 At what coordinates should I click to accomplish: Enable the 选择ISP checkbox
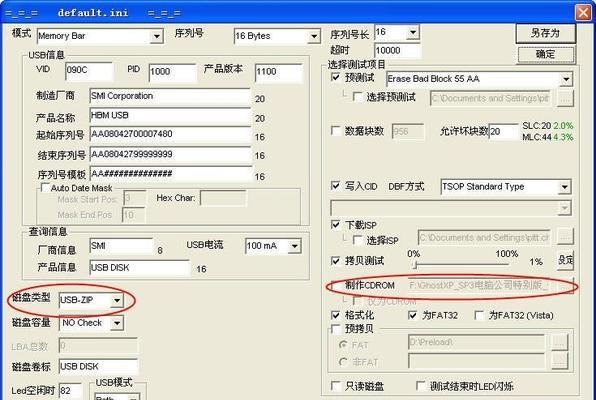coord(357,240)
